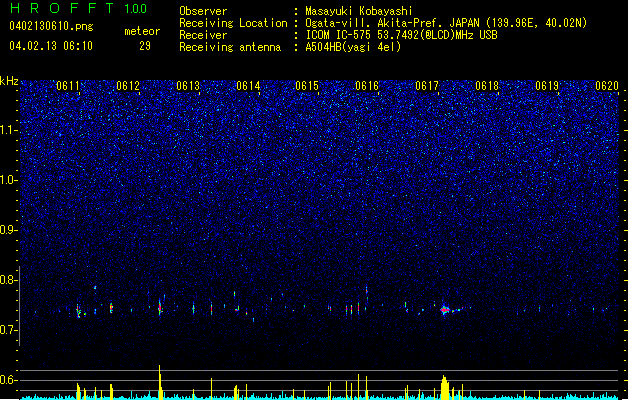Click the 0620 time marker
The image size is (629, 400).
[607, 86]
